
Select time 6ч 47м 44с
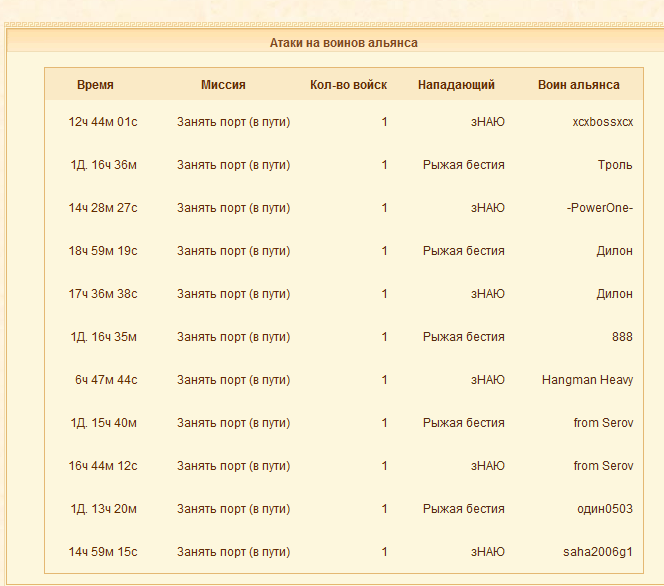tap(106, 380)
